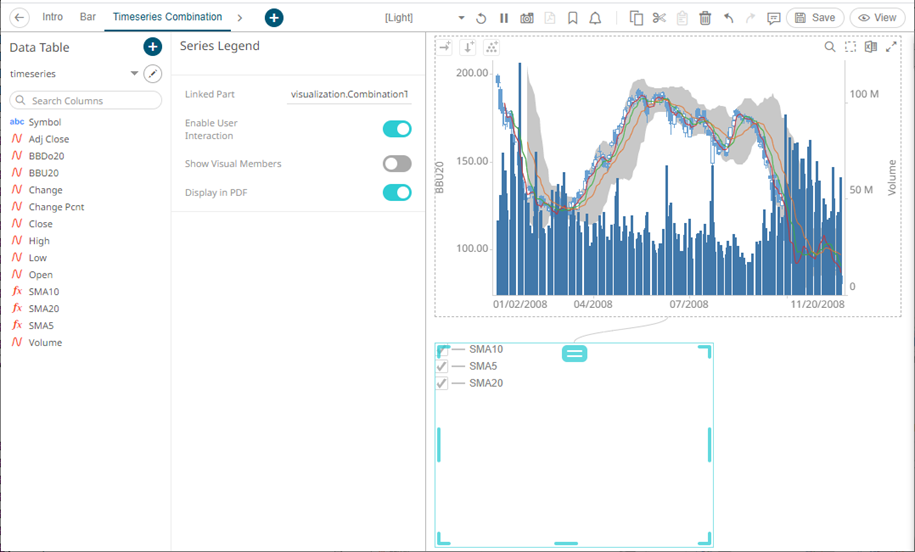Expand more tabs with the chevron arrow

click(x=239, y=18)
